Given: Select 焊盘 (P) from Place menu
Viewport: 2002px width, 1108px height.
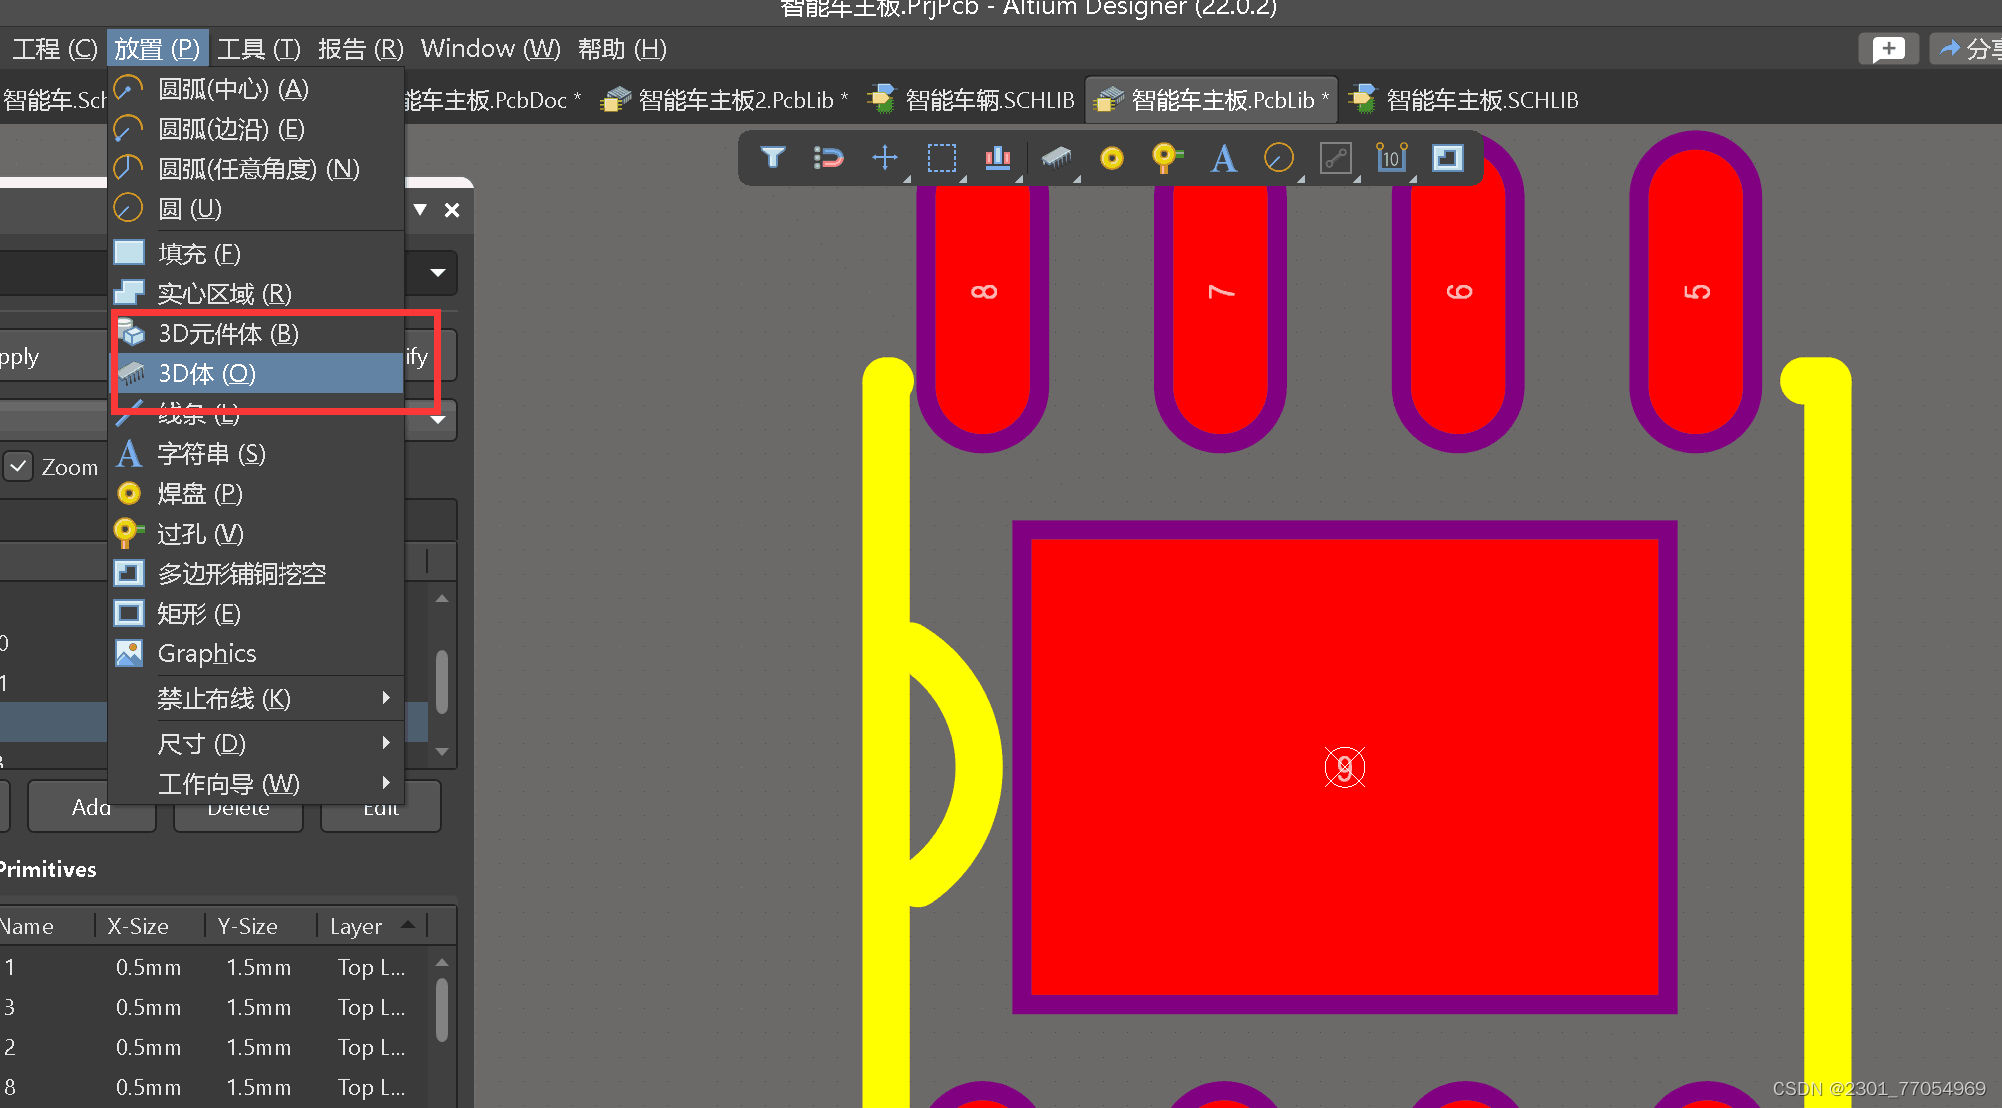Looking at the screenshot, I should 200,494.
